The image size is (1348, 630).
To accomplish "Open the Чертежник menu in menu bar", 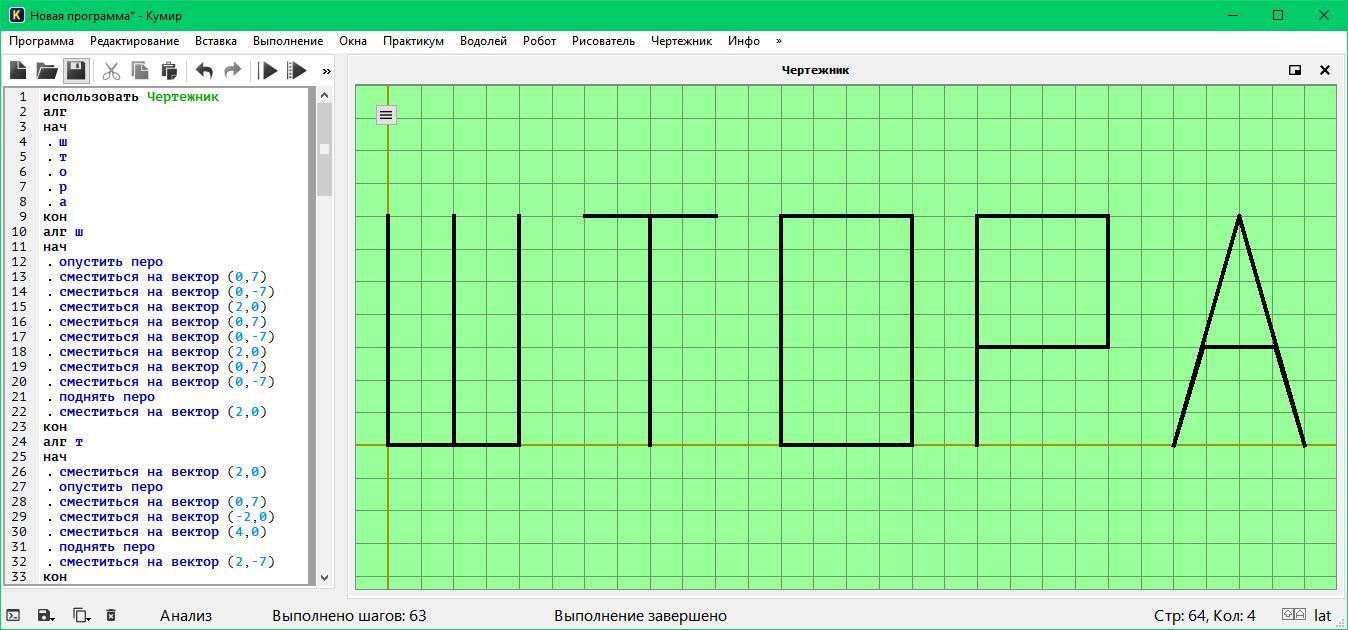I will [681, 41].
